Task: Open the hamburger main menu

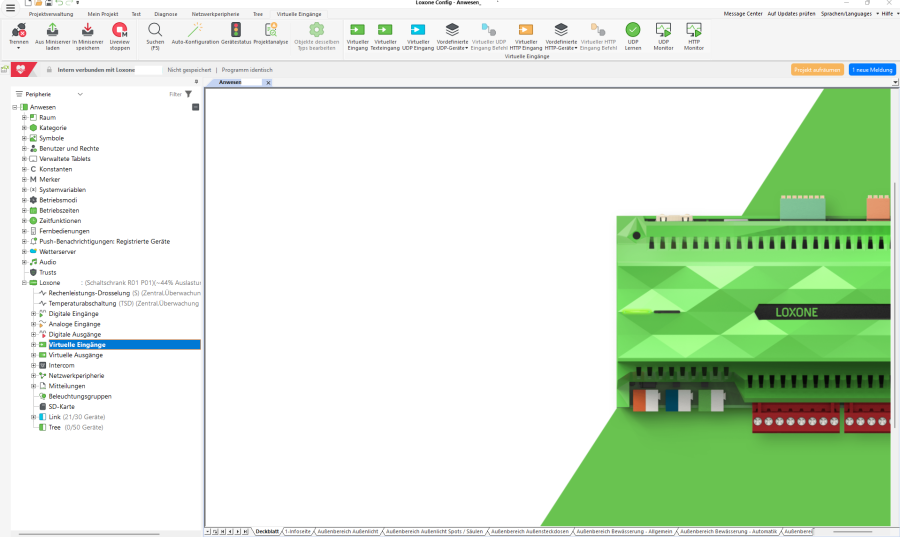Action: (x=10, y=8)
